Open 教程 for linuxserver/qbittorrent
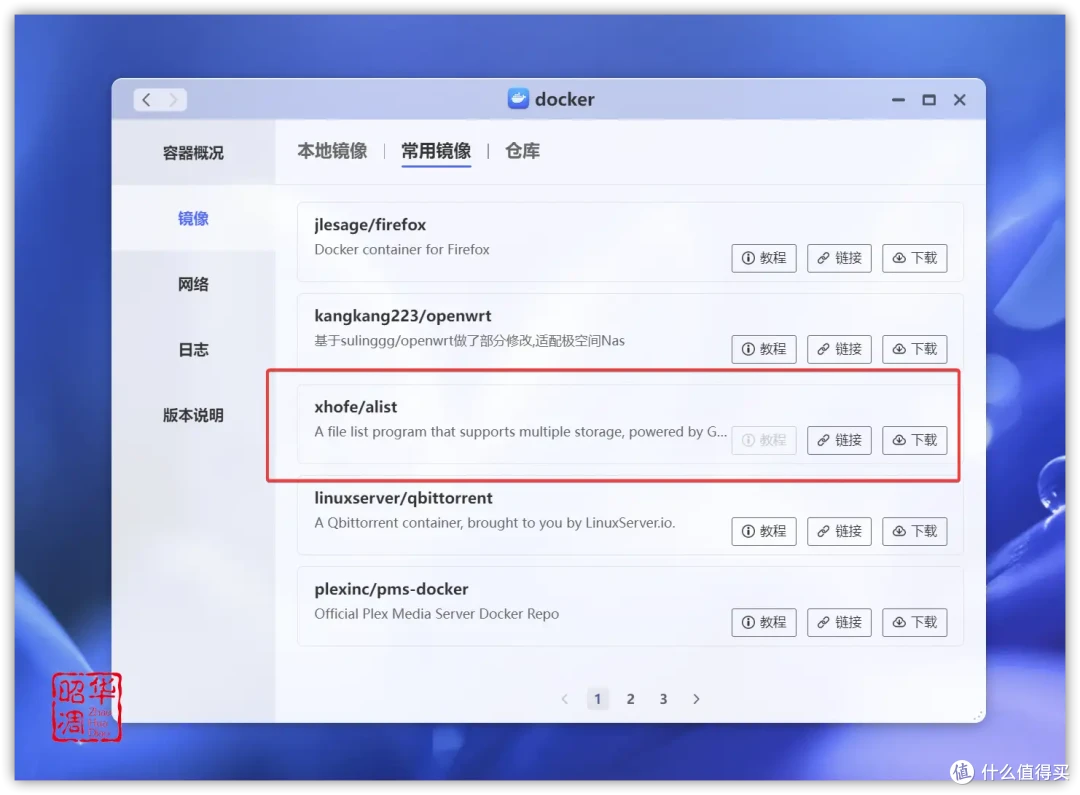 764,531
